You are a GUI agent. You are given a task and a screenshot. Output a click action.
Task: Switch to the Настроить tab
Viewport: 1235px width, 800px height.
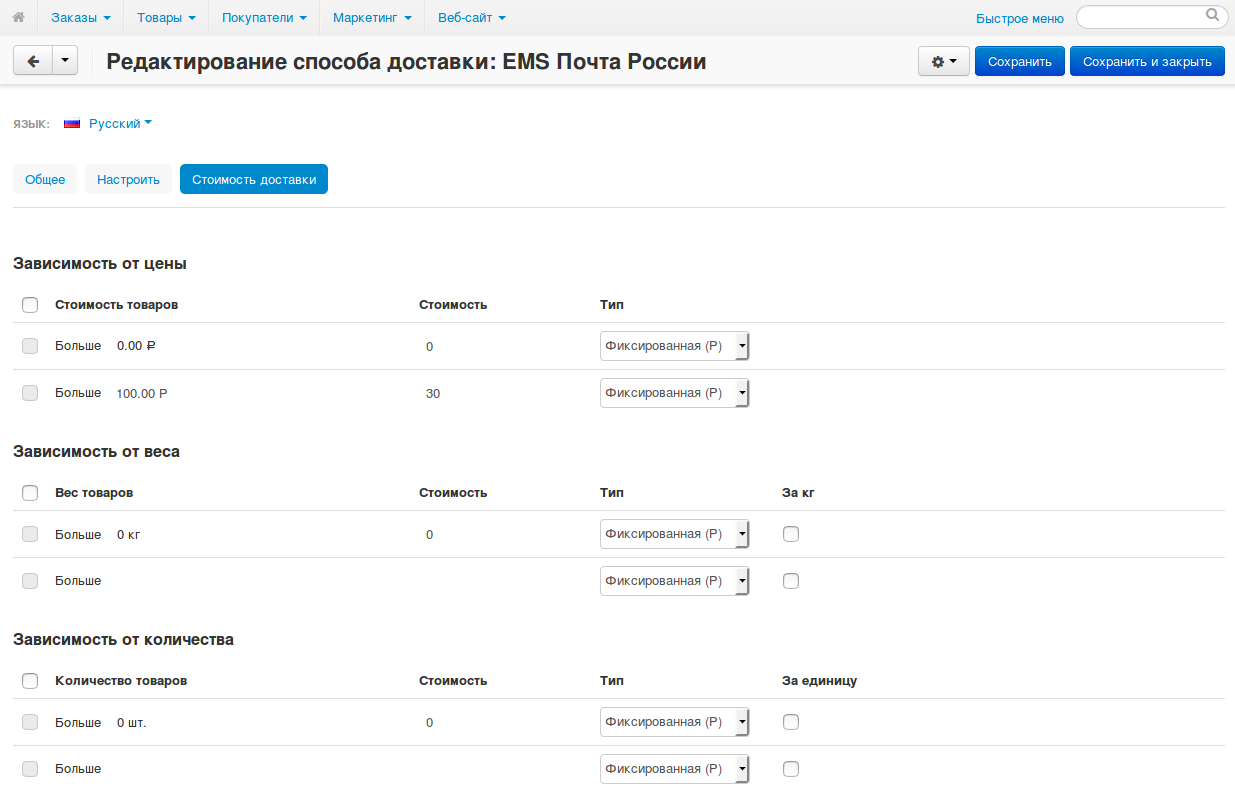128,180
